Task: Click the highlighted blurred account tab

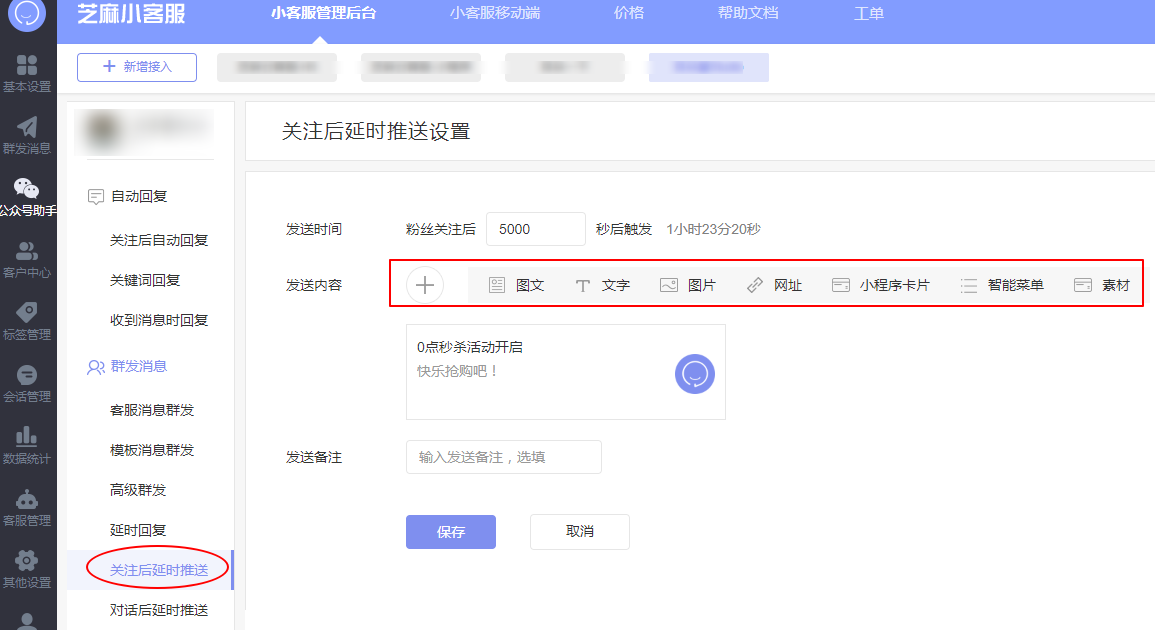Action: pos(709,67)
